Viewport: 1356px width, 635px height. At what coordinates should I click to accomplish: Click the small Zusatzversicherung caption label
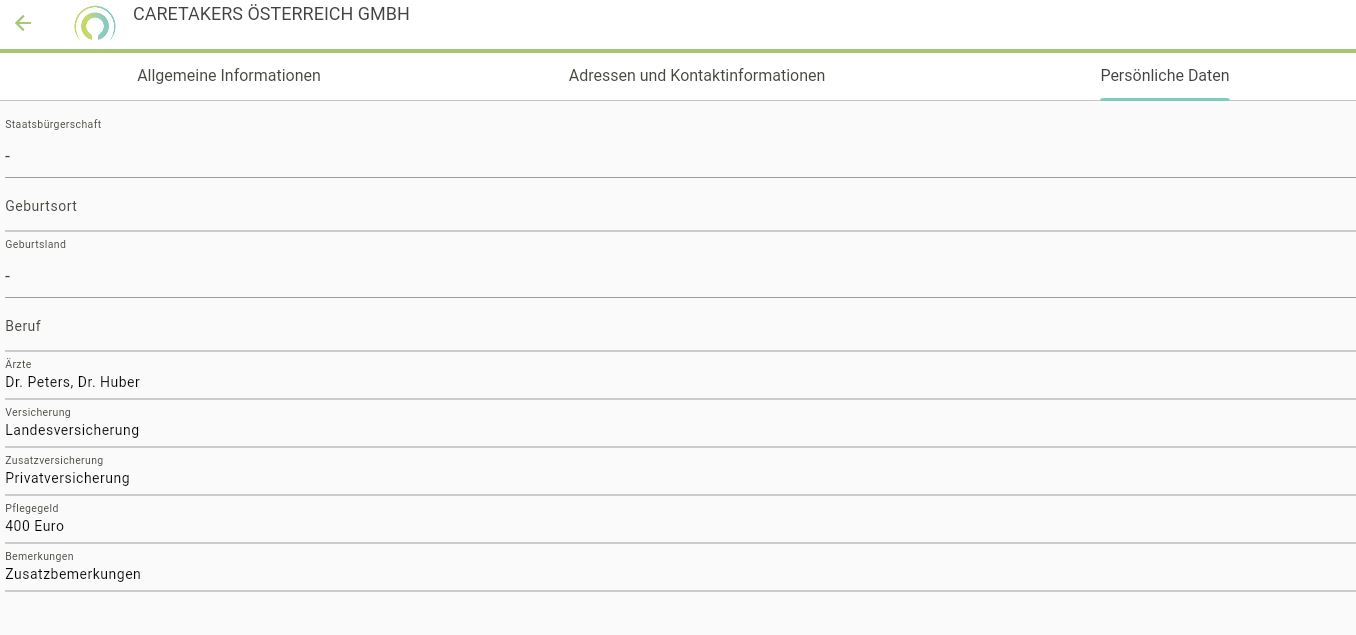54,461
